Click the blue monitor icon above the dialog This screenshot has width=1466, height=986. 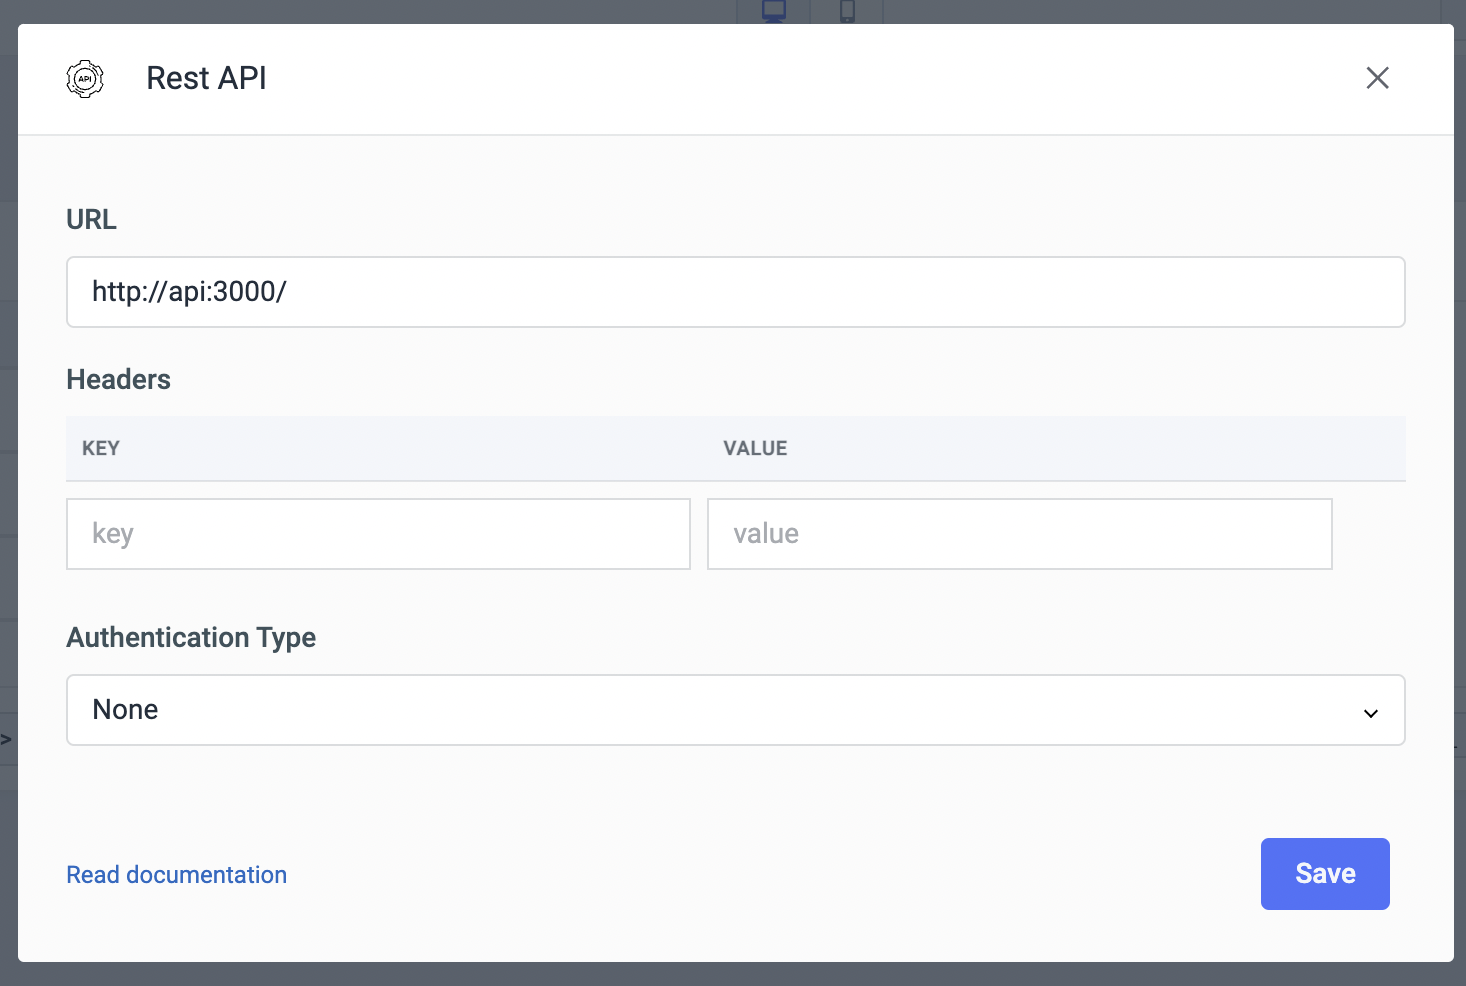coord(772,10)
